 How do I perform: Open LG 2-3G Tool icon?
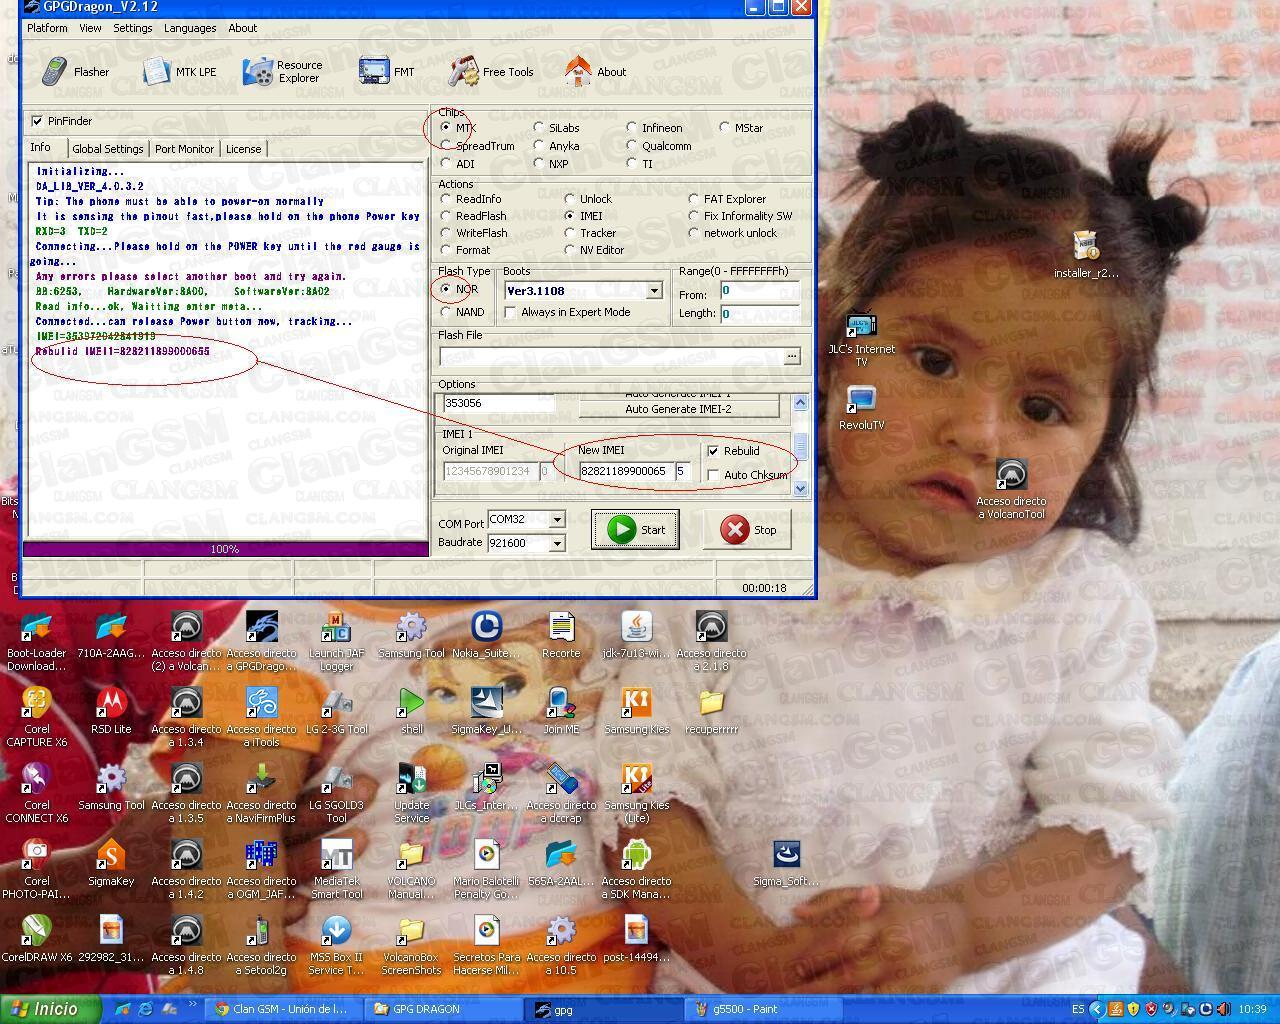point(336,712)
